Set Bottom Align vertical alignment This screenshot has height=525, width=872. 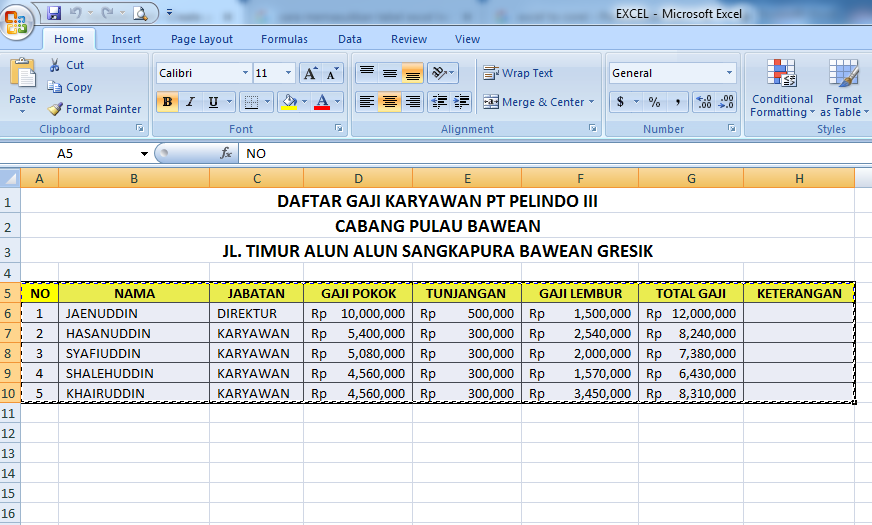pyautogui.click(x=413, y=73)
